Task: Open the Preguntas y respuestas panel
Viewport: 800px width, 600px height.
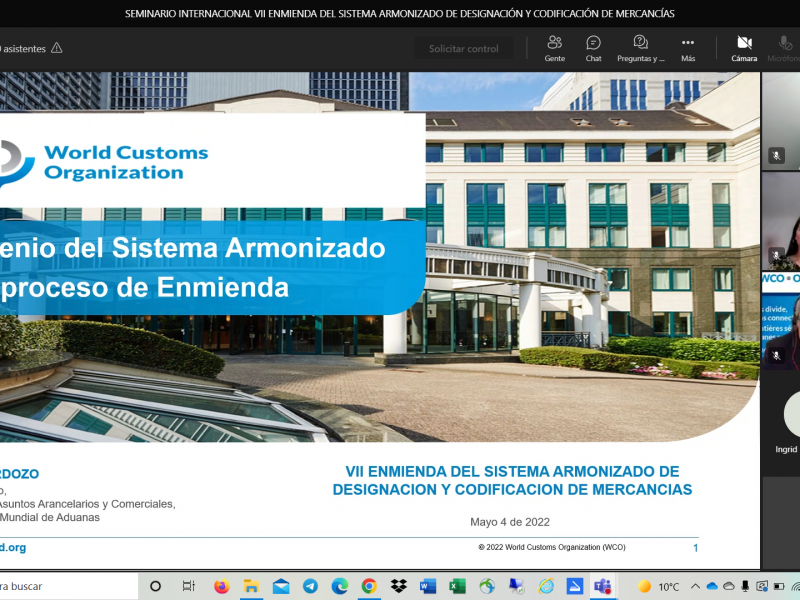Action: pos(641,48)
